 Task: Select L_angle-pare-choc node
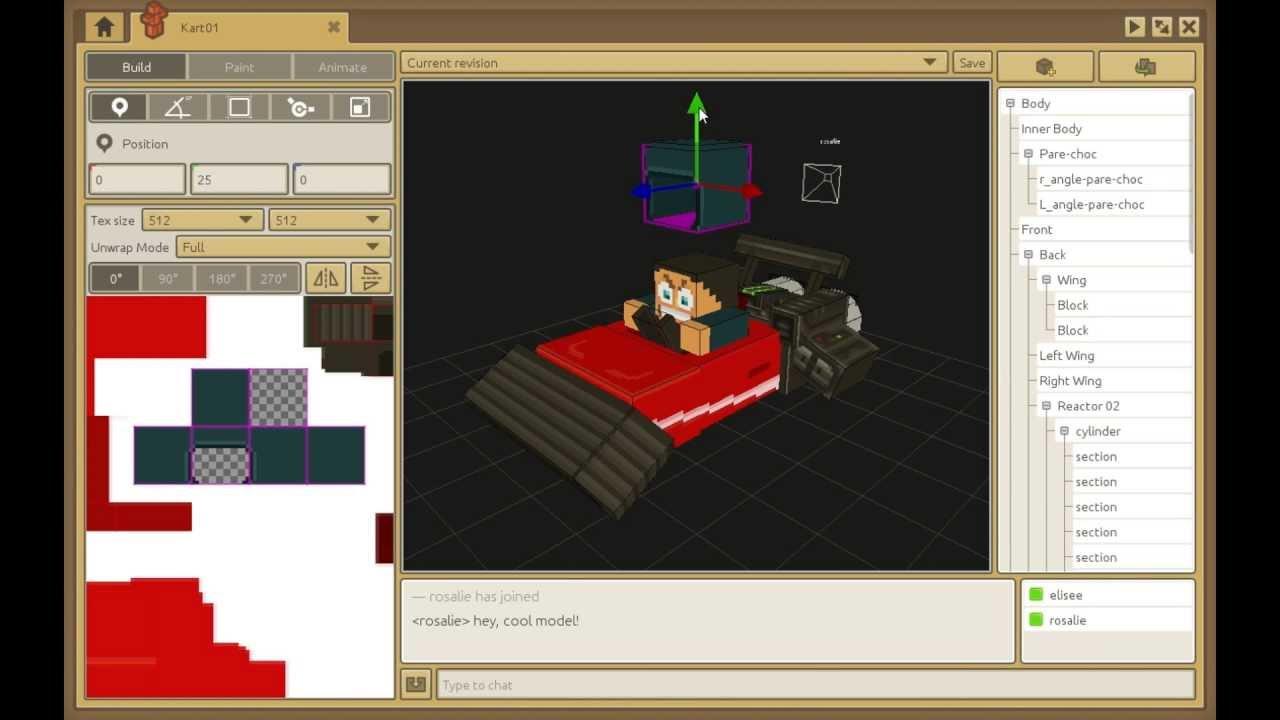1091,204
